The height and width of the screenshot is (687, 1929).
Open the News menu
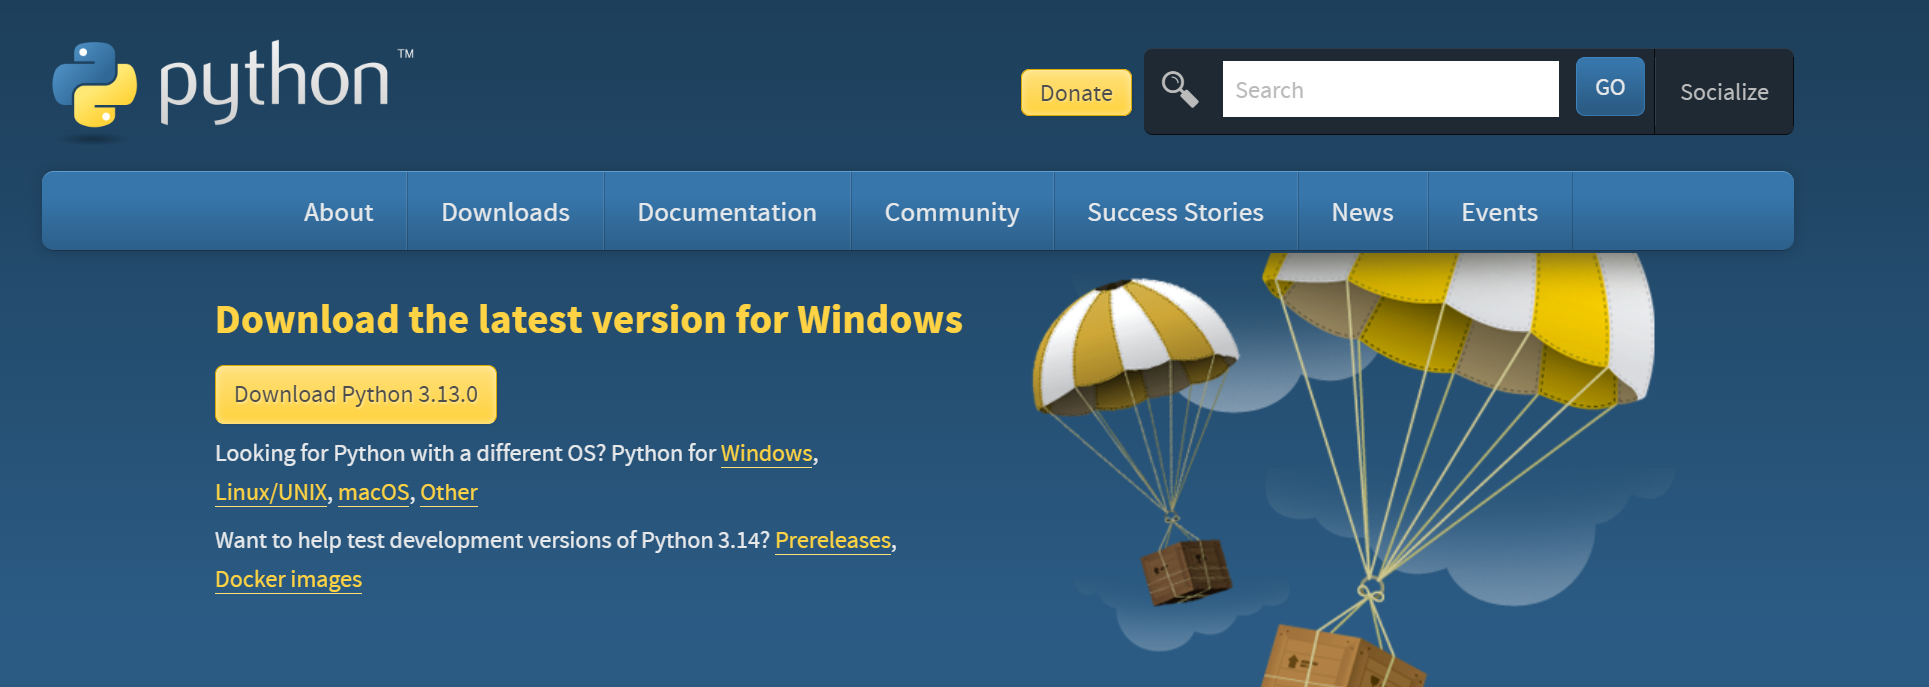(x=1363, y=212)
